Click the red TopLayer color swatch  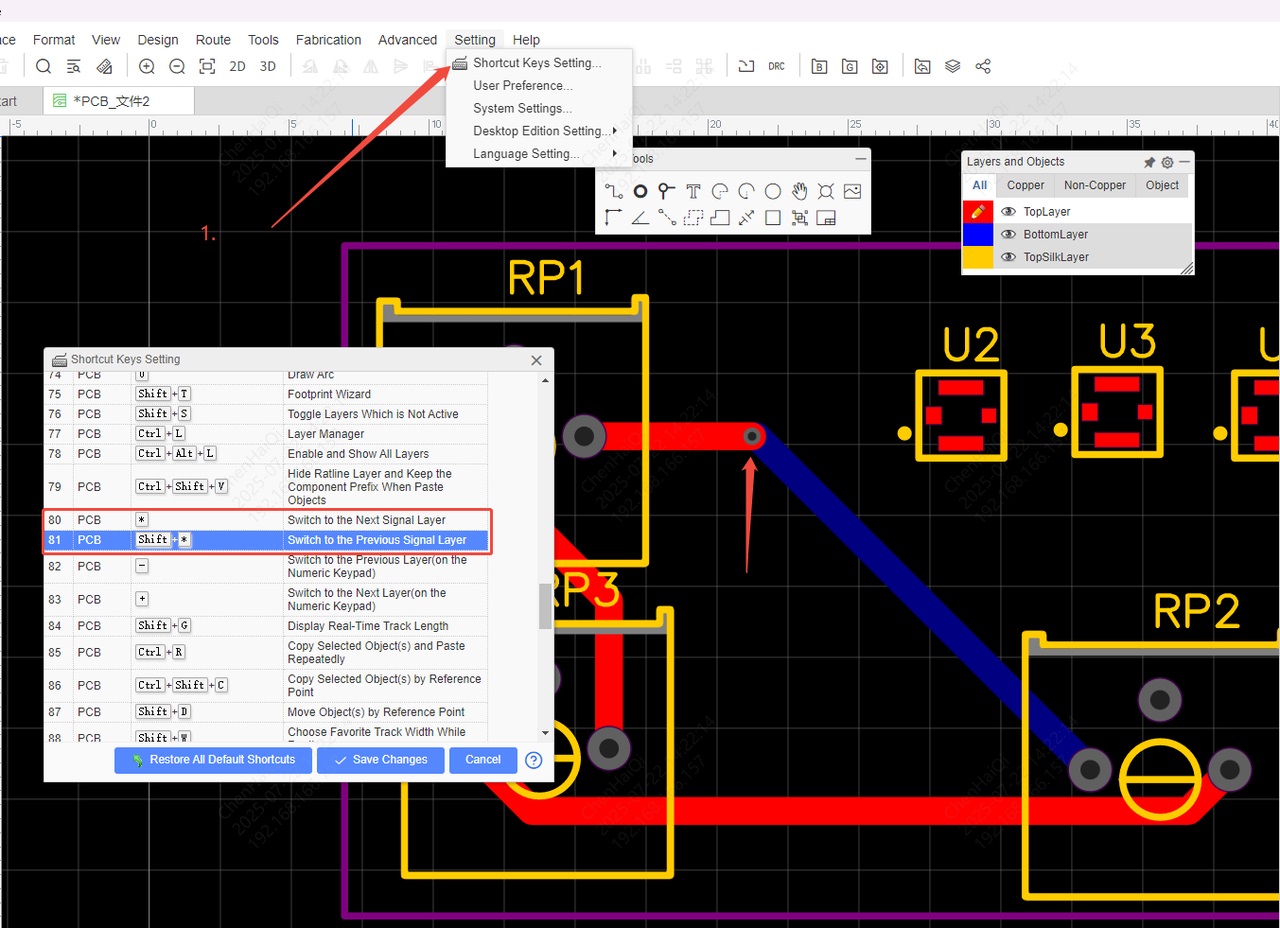[977, 211]
